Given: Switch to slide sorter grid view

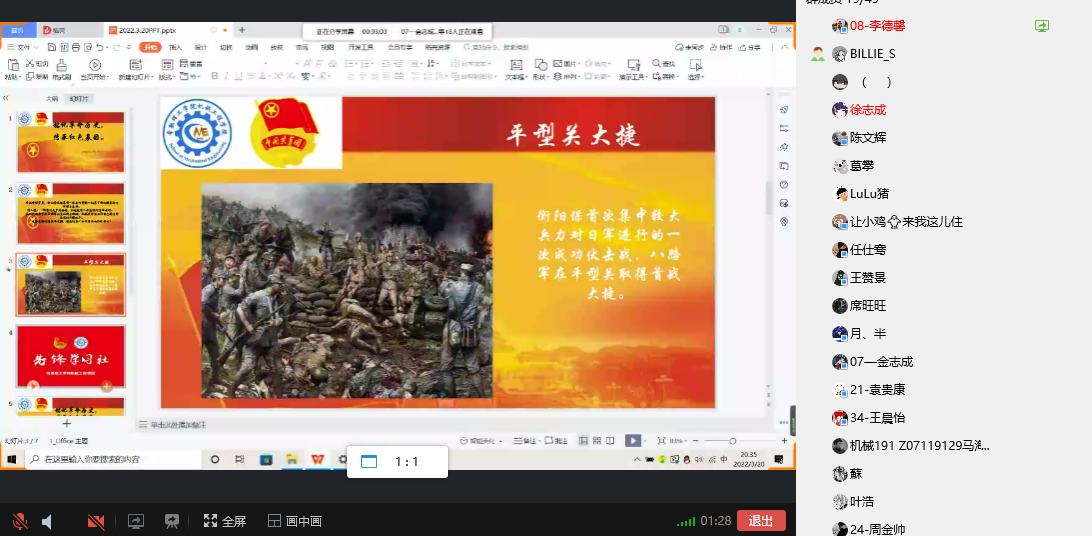Looking at the screenshot, I should click(x=598, y=441).
